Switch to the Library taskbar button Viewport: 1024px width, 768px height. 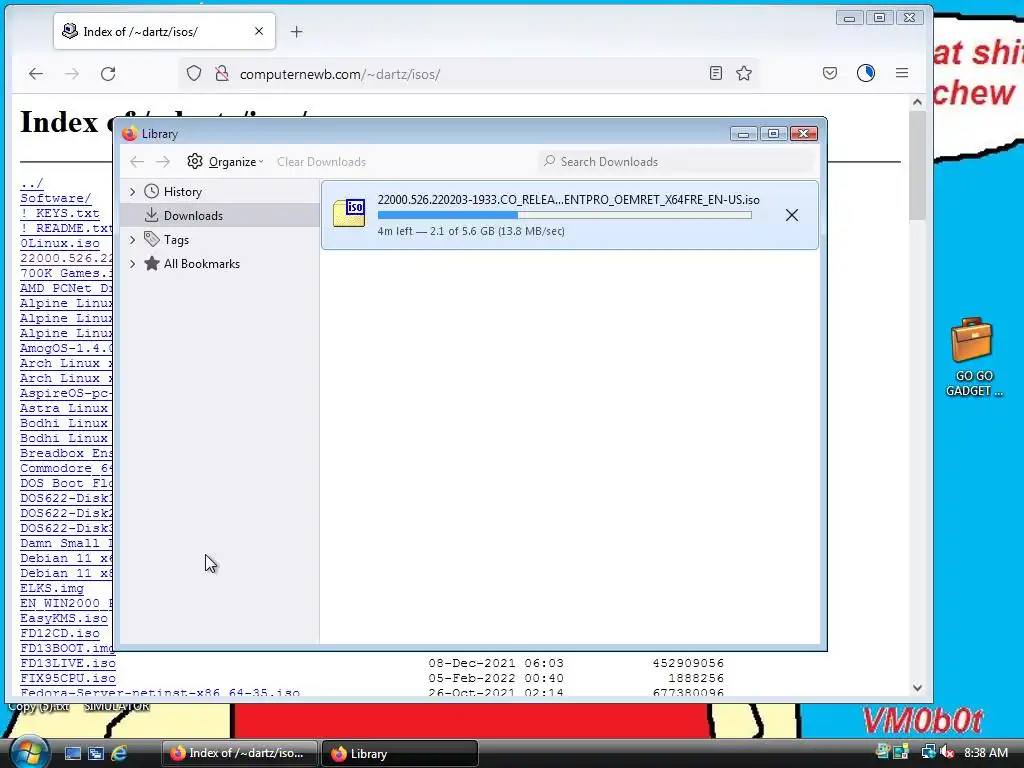tap(400, 754)
